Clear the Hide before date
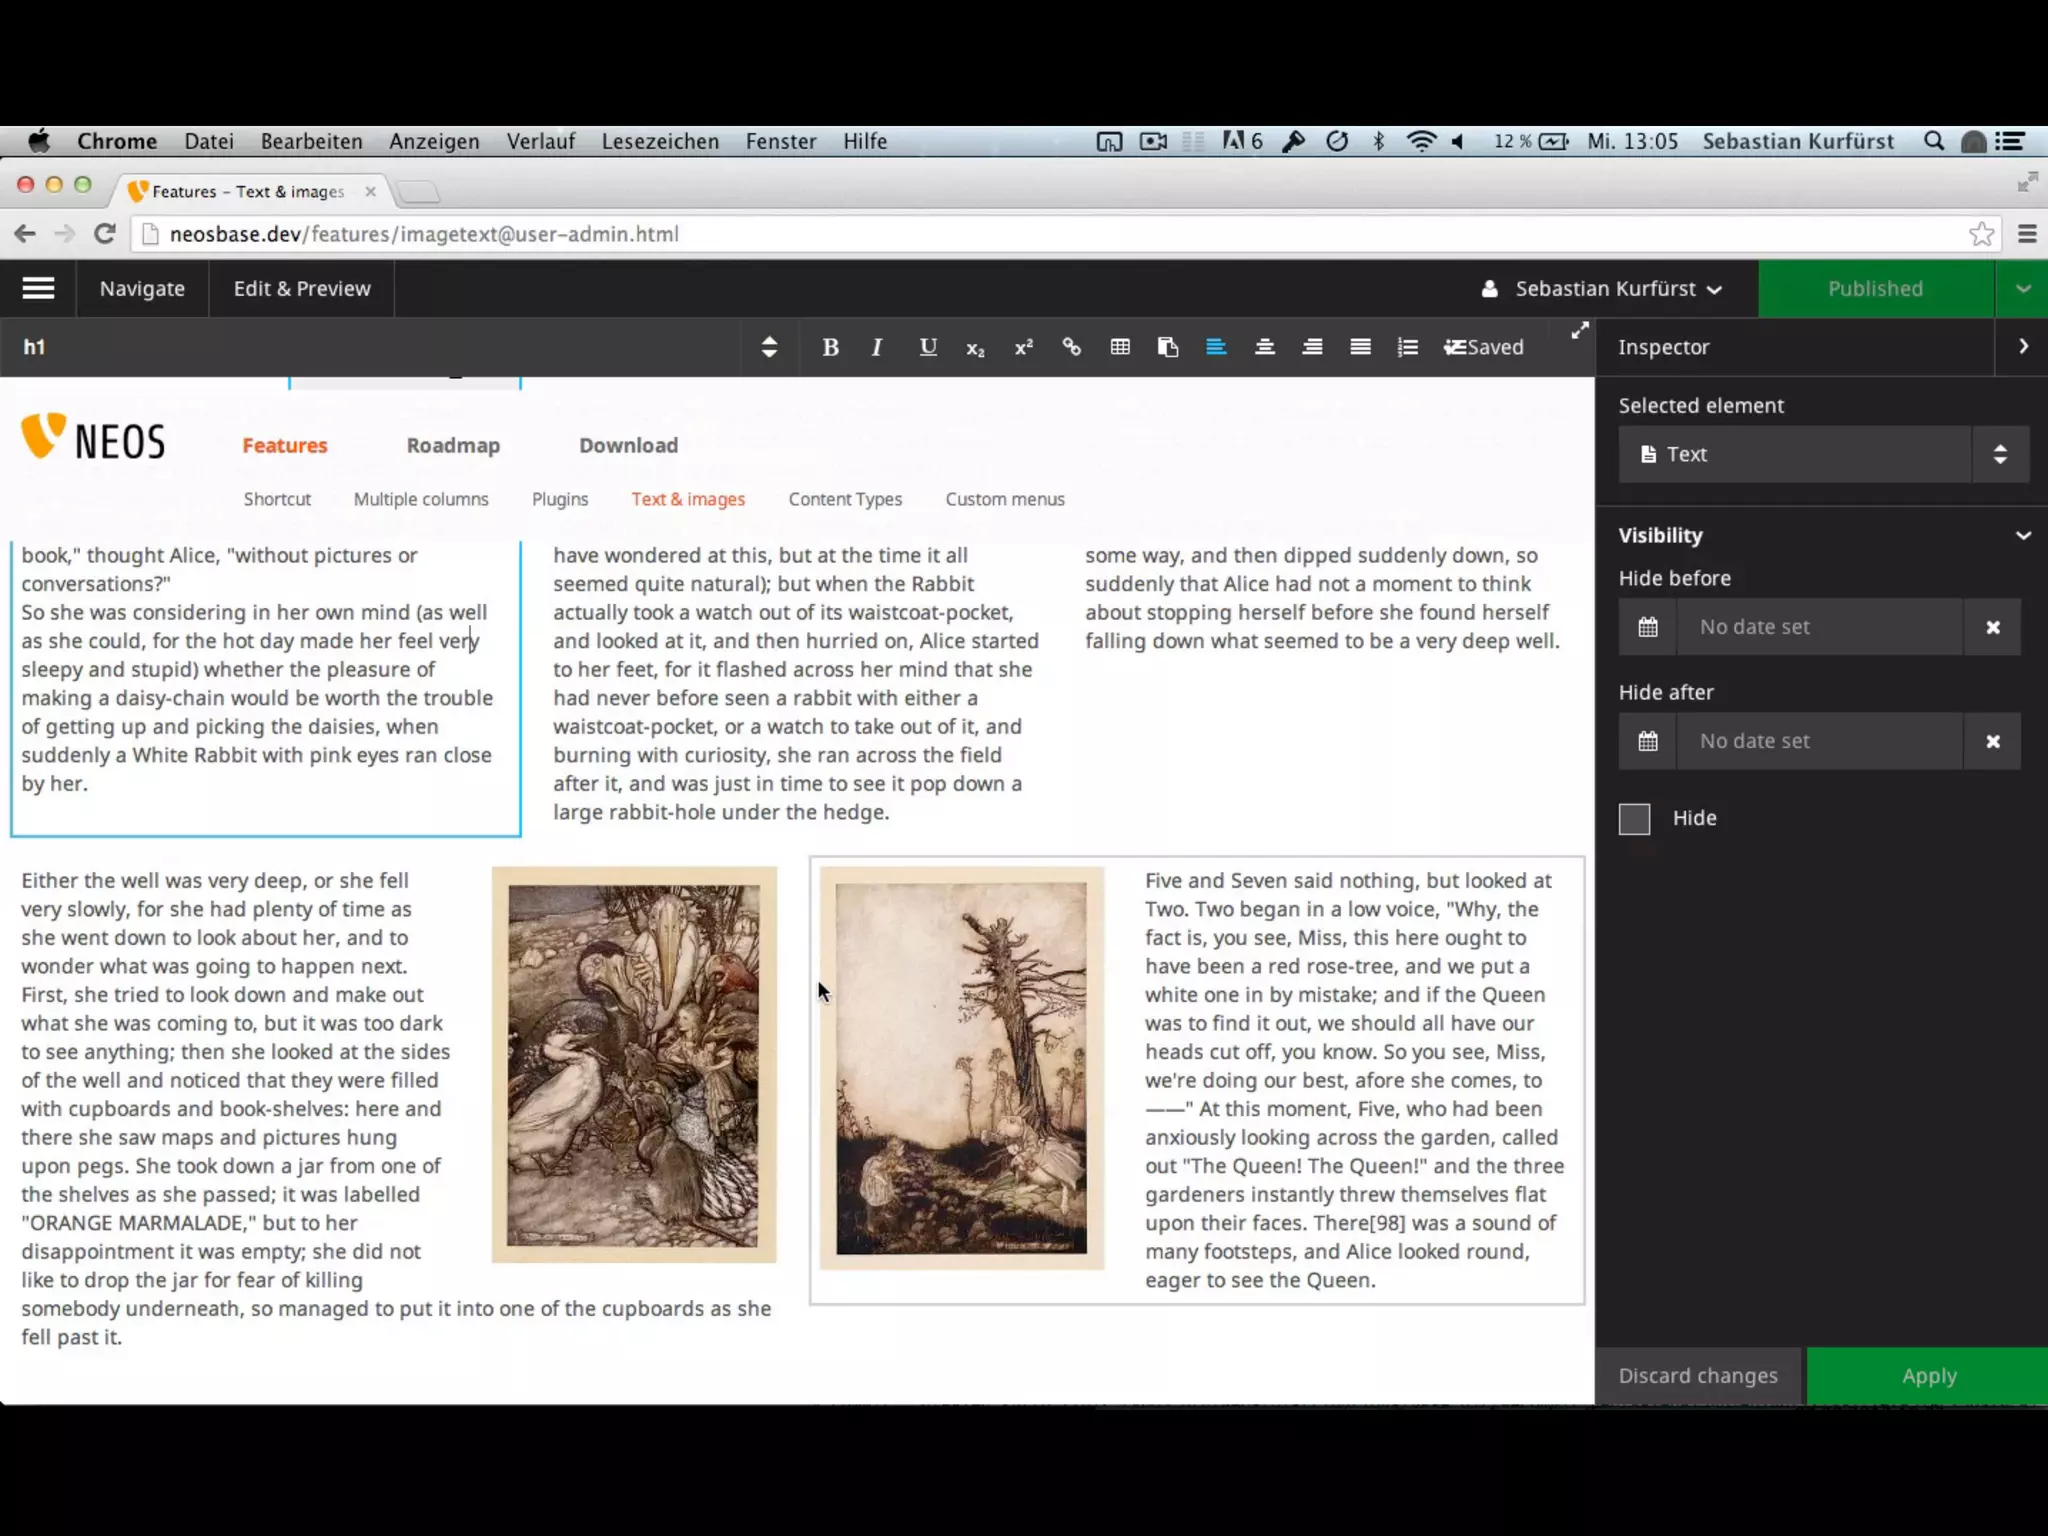This screenshot has height=1536, width=2048. tap(1992, 627)
